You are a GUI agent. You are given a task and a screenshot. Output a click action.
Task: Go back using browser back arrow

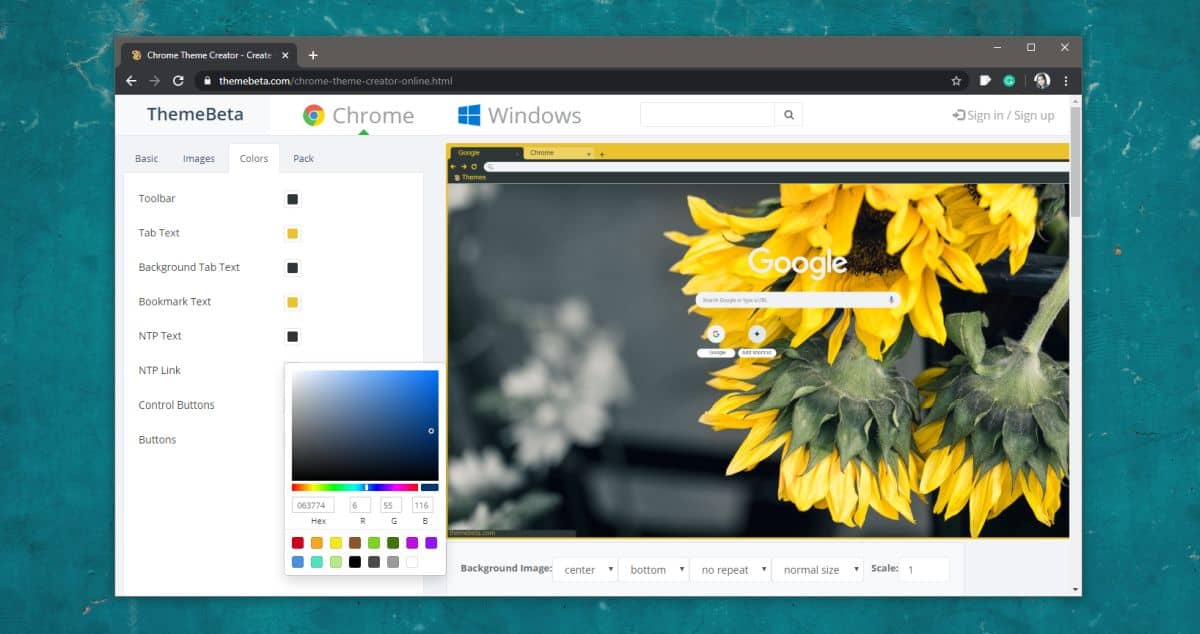pos(131,81)
